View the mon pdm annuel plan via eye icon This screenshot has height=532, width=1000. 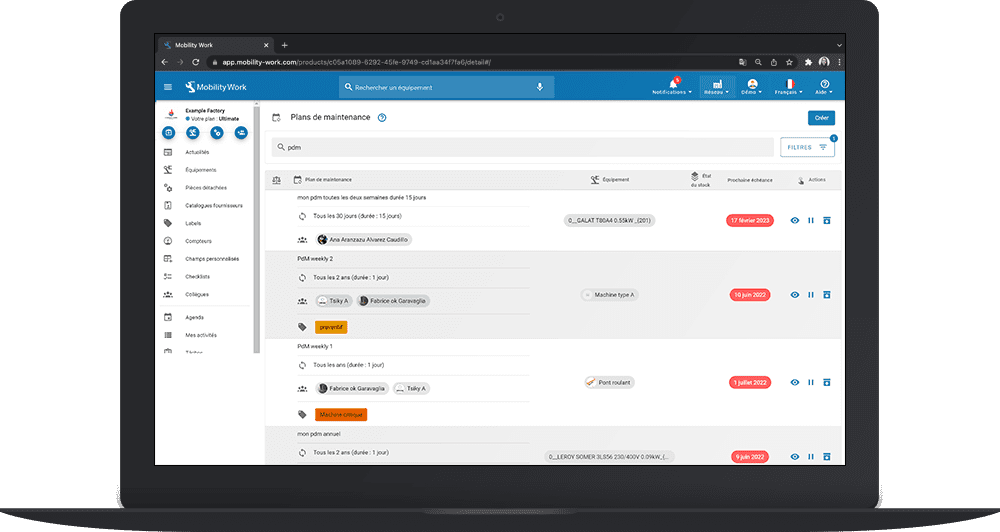pyautogui.click(x=795, y=457)
